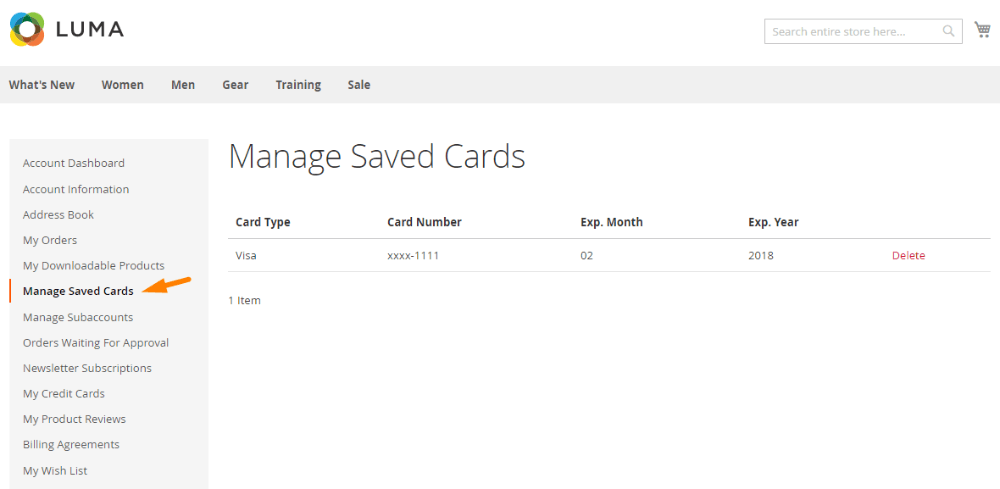Open the shopping cart
The width and height of the screenshot is (1000, 489).
click(982, 30)
